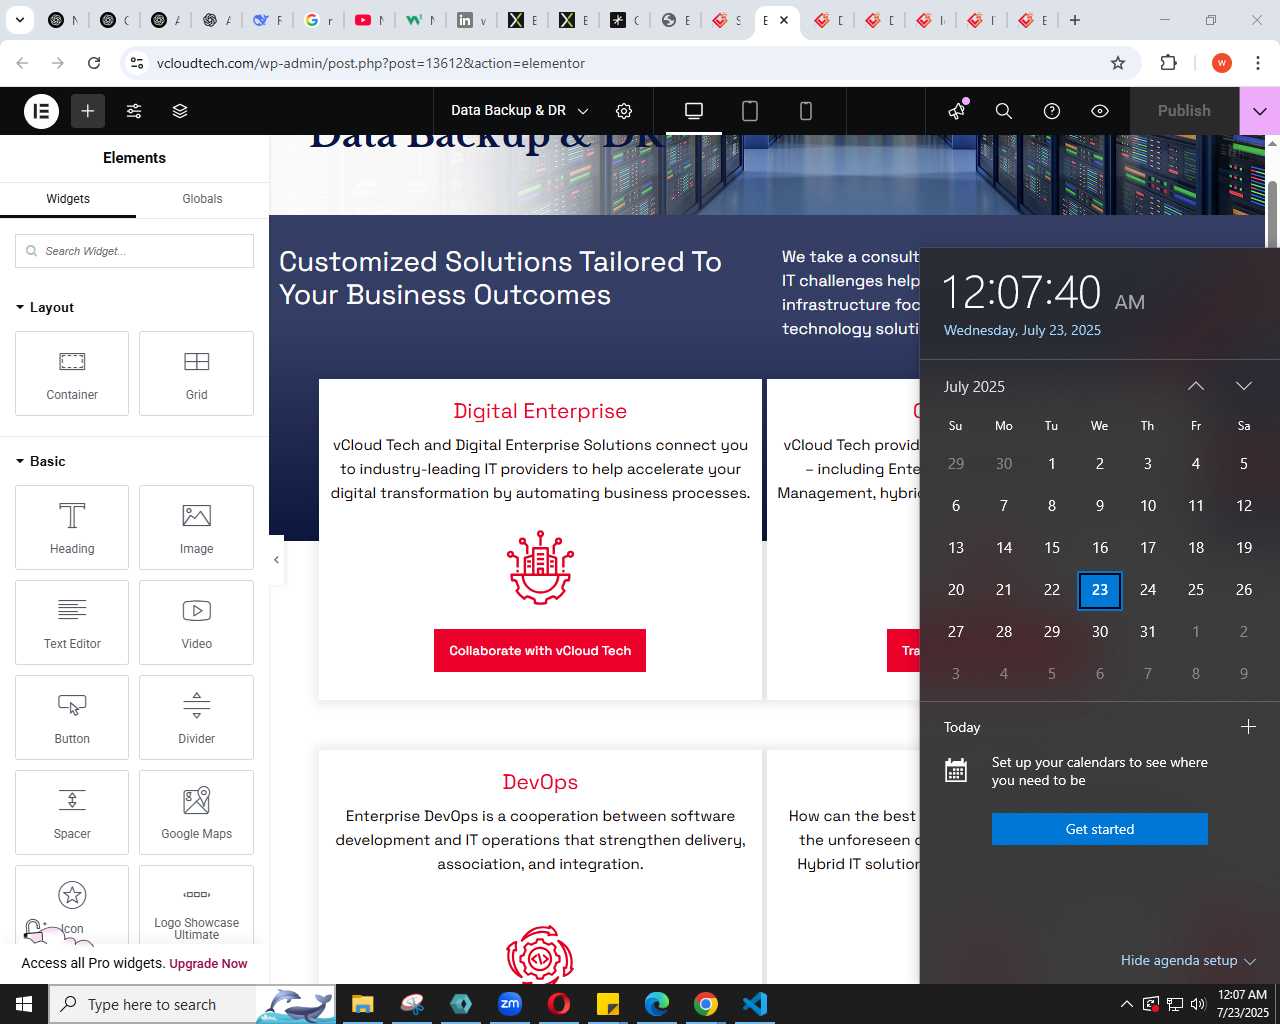Open Sticky Notes from taskbar
The image size is (1280, 1024).
[608, 1004]
